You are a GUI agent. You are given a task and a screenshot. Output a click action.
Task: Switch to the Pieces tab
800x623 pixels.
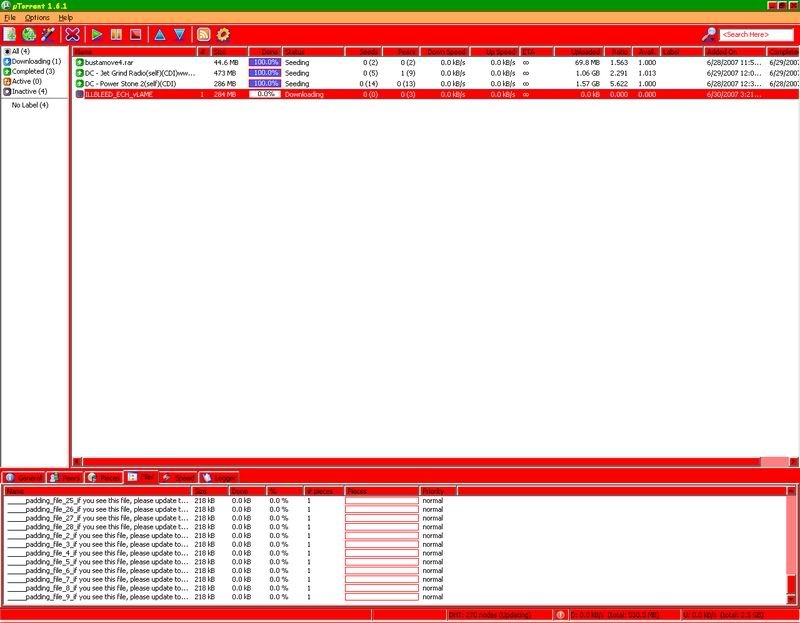point(104,478)
